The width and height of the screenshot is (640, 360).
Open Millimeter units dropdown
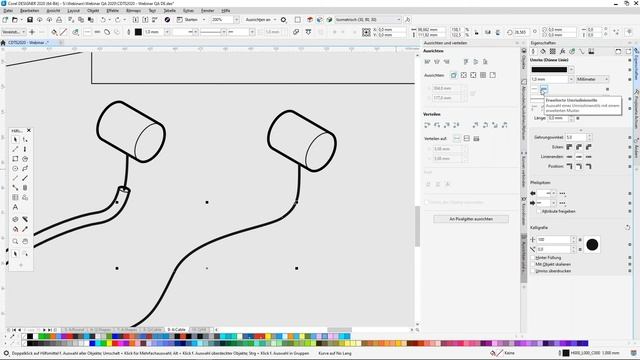(x=592, y=79)
